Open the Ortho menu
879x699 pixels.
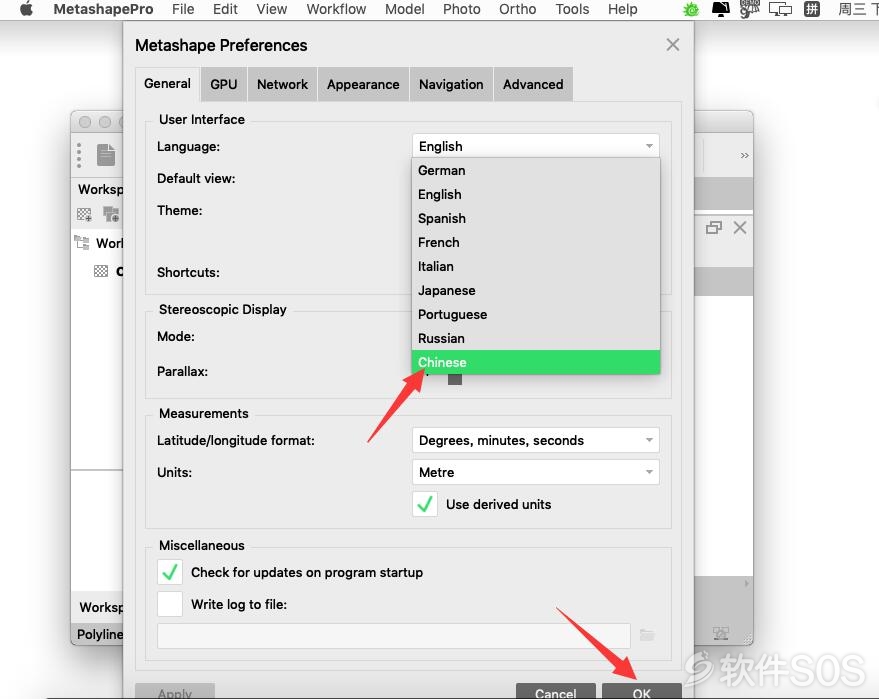(518, 10)
